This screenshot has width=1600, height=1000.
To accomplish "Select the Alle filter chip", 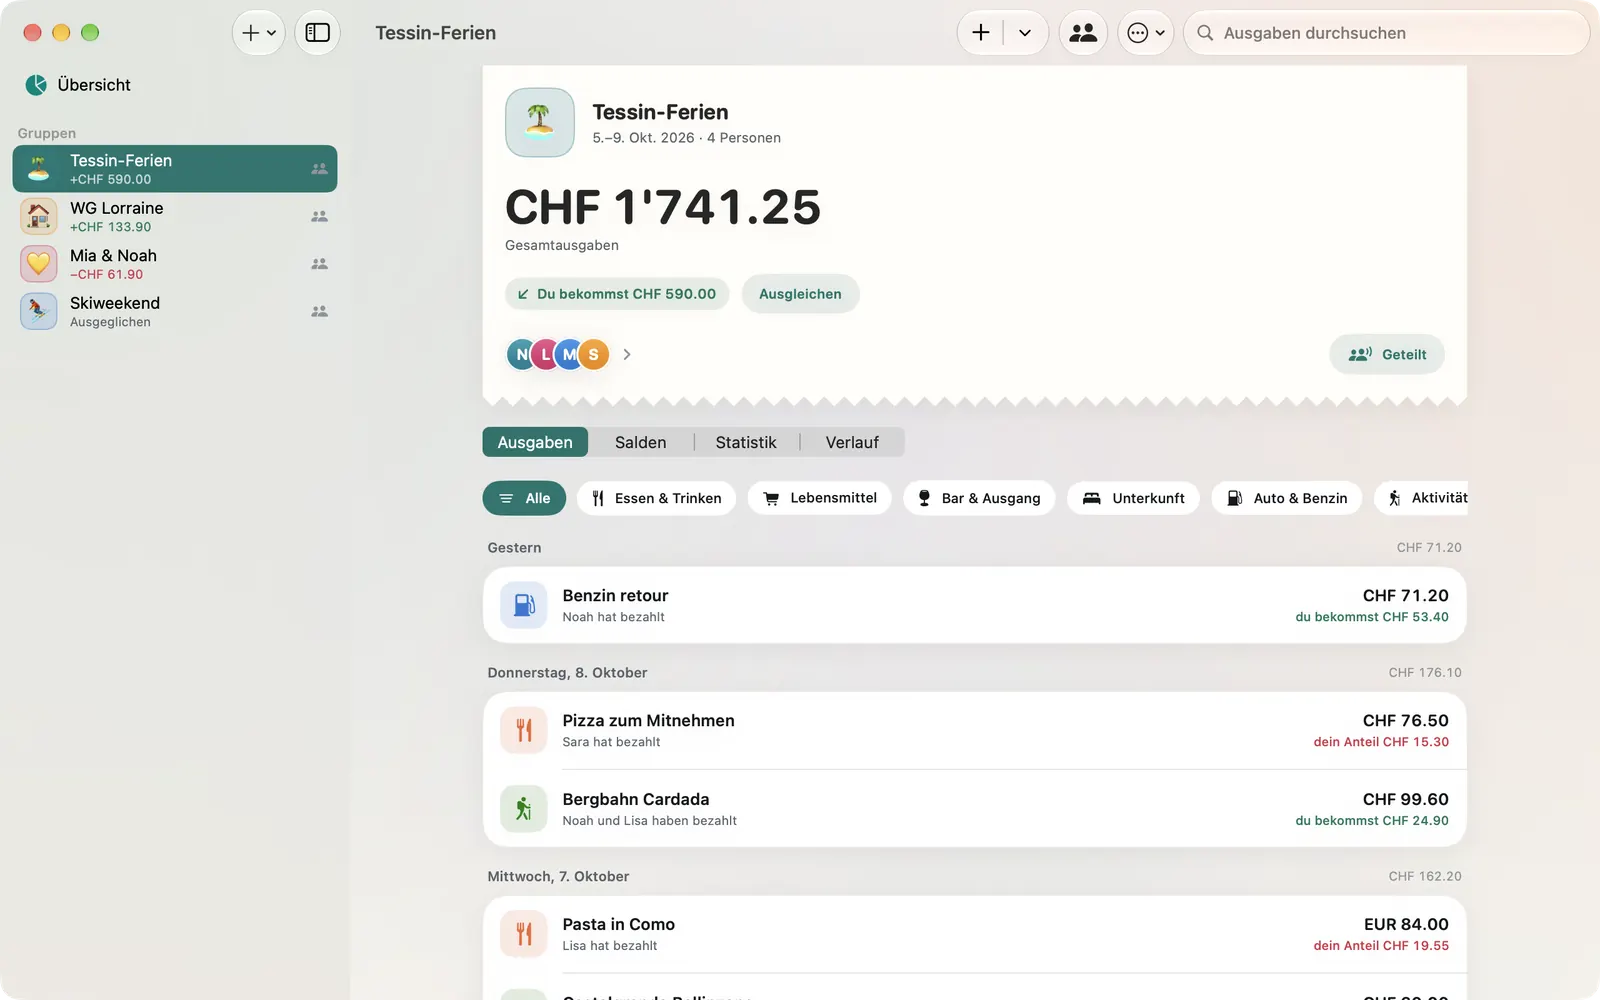I will click(524, 498).
